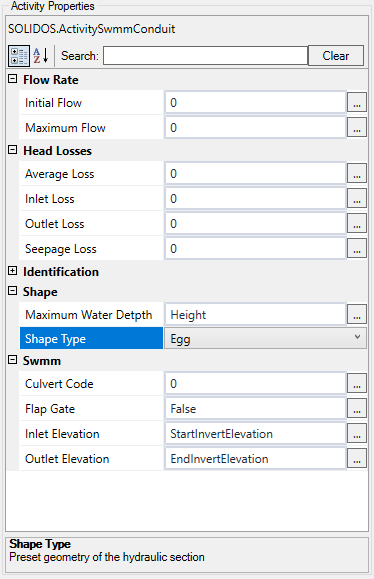Open ellipsis editor for Outlet Elevation
Viewport: 374px width, 579px height.
(x=357, y=458)
